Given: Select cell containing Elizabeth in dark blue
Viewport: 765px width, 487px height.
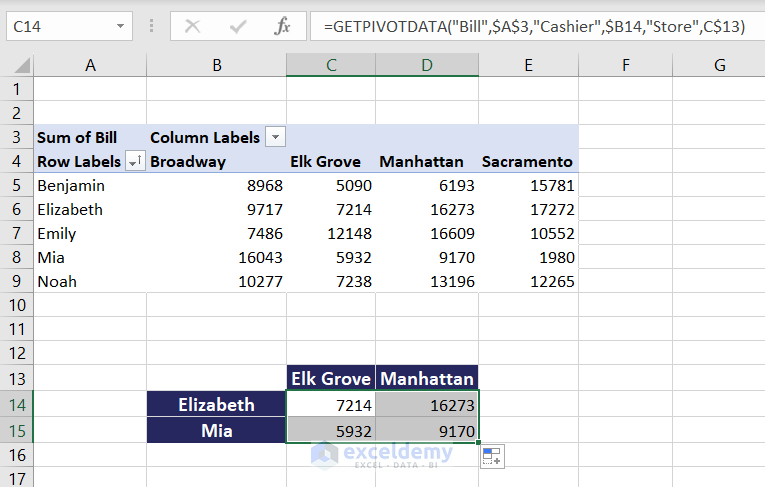Looking at the screenshot, I should coord(216,405).
